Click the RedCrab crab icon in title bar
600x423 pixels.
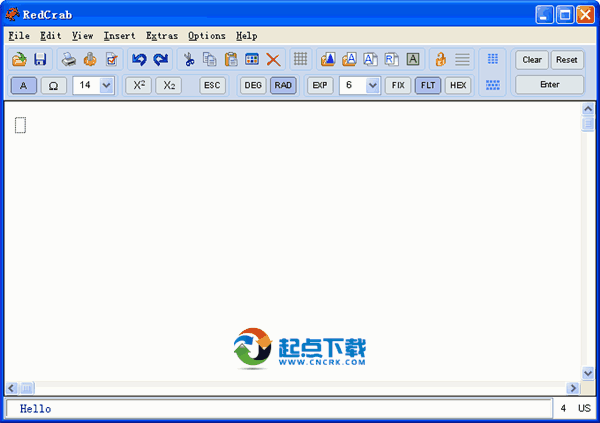(12, 14)
